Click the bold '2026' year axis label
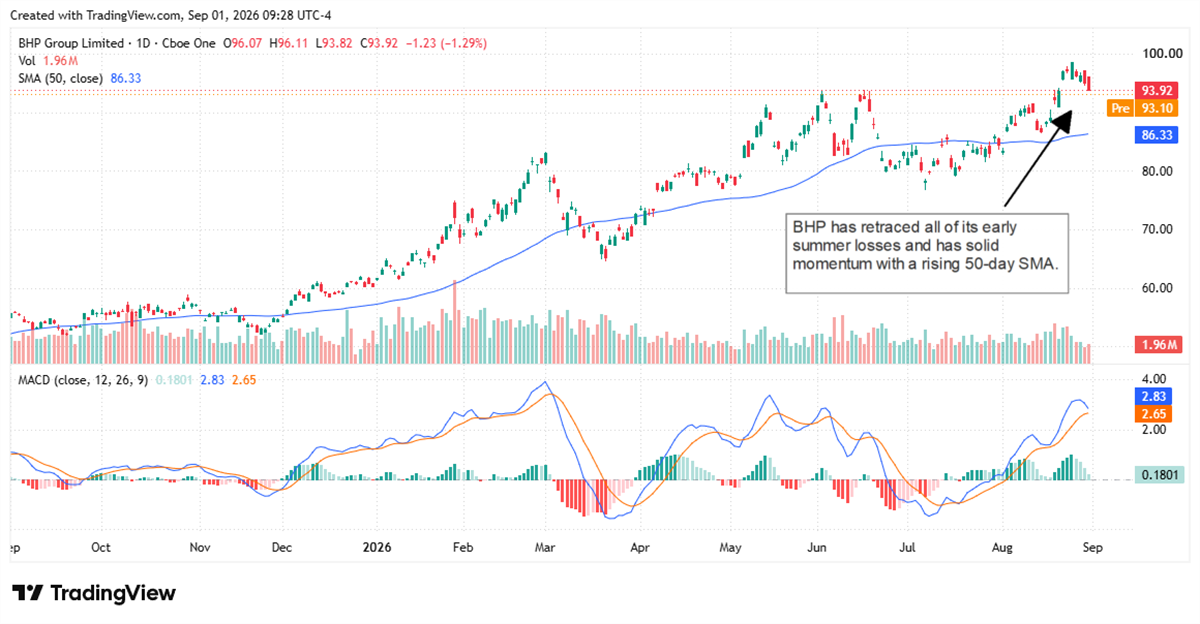Image resolution: width=1200 pixels, height=624 pixels. 378,548
